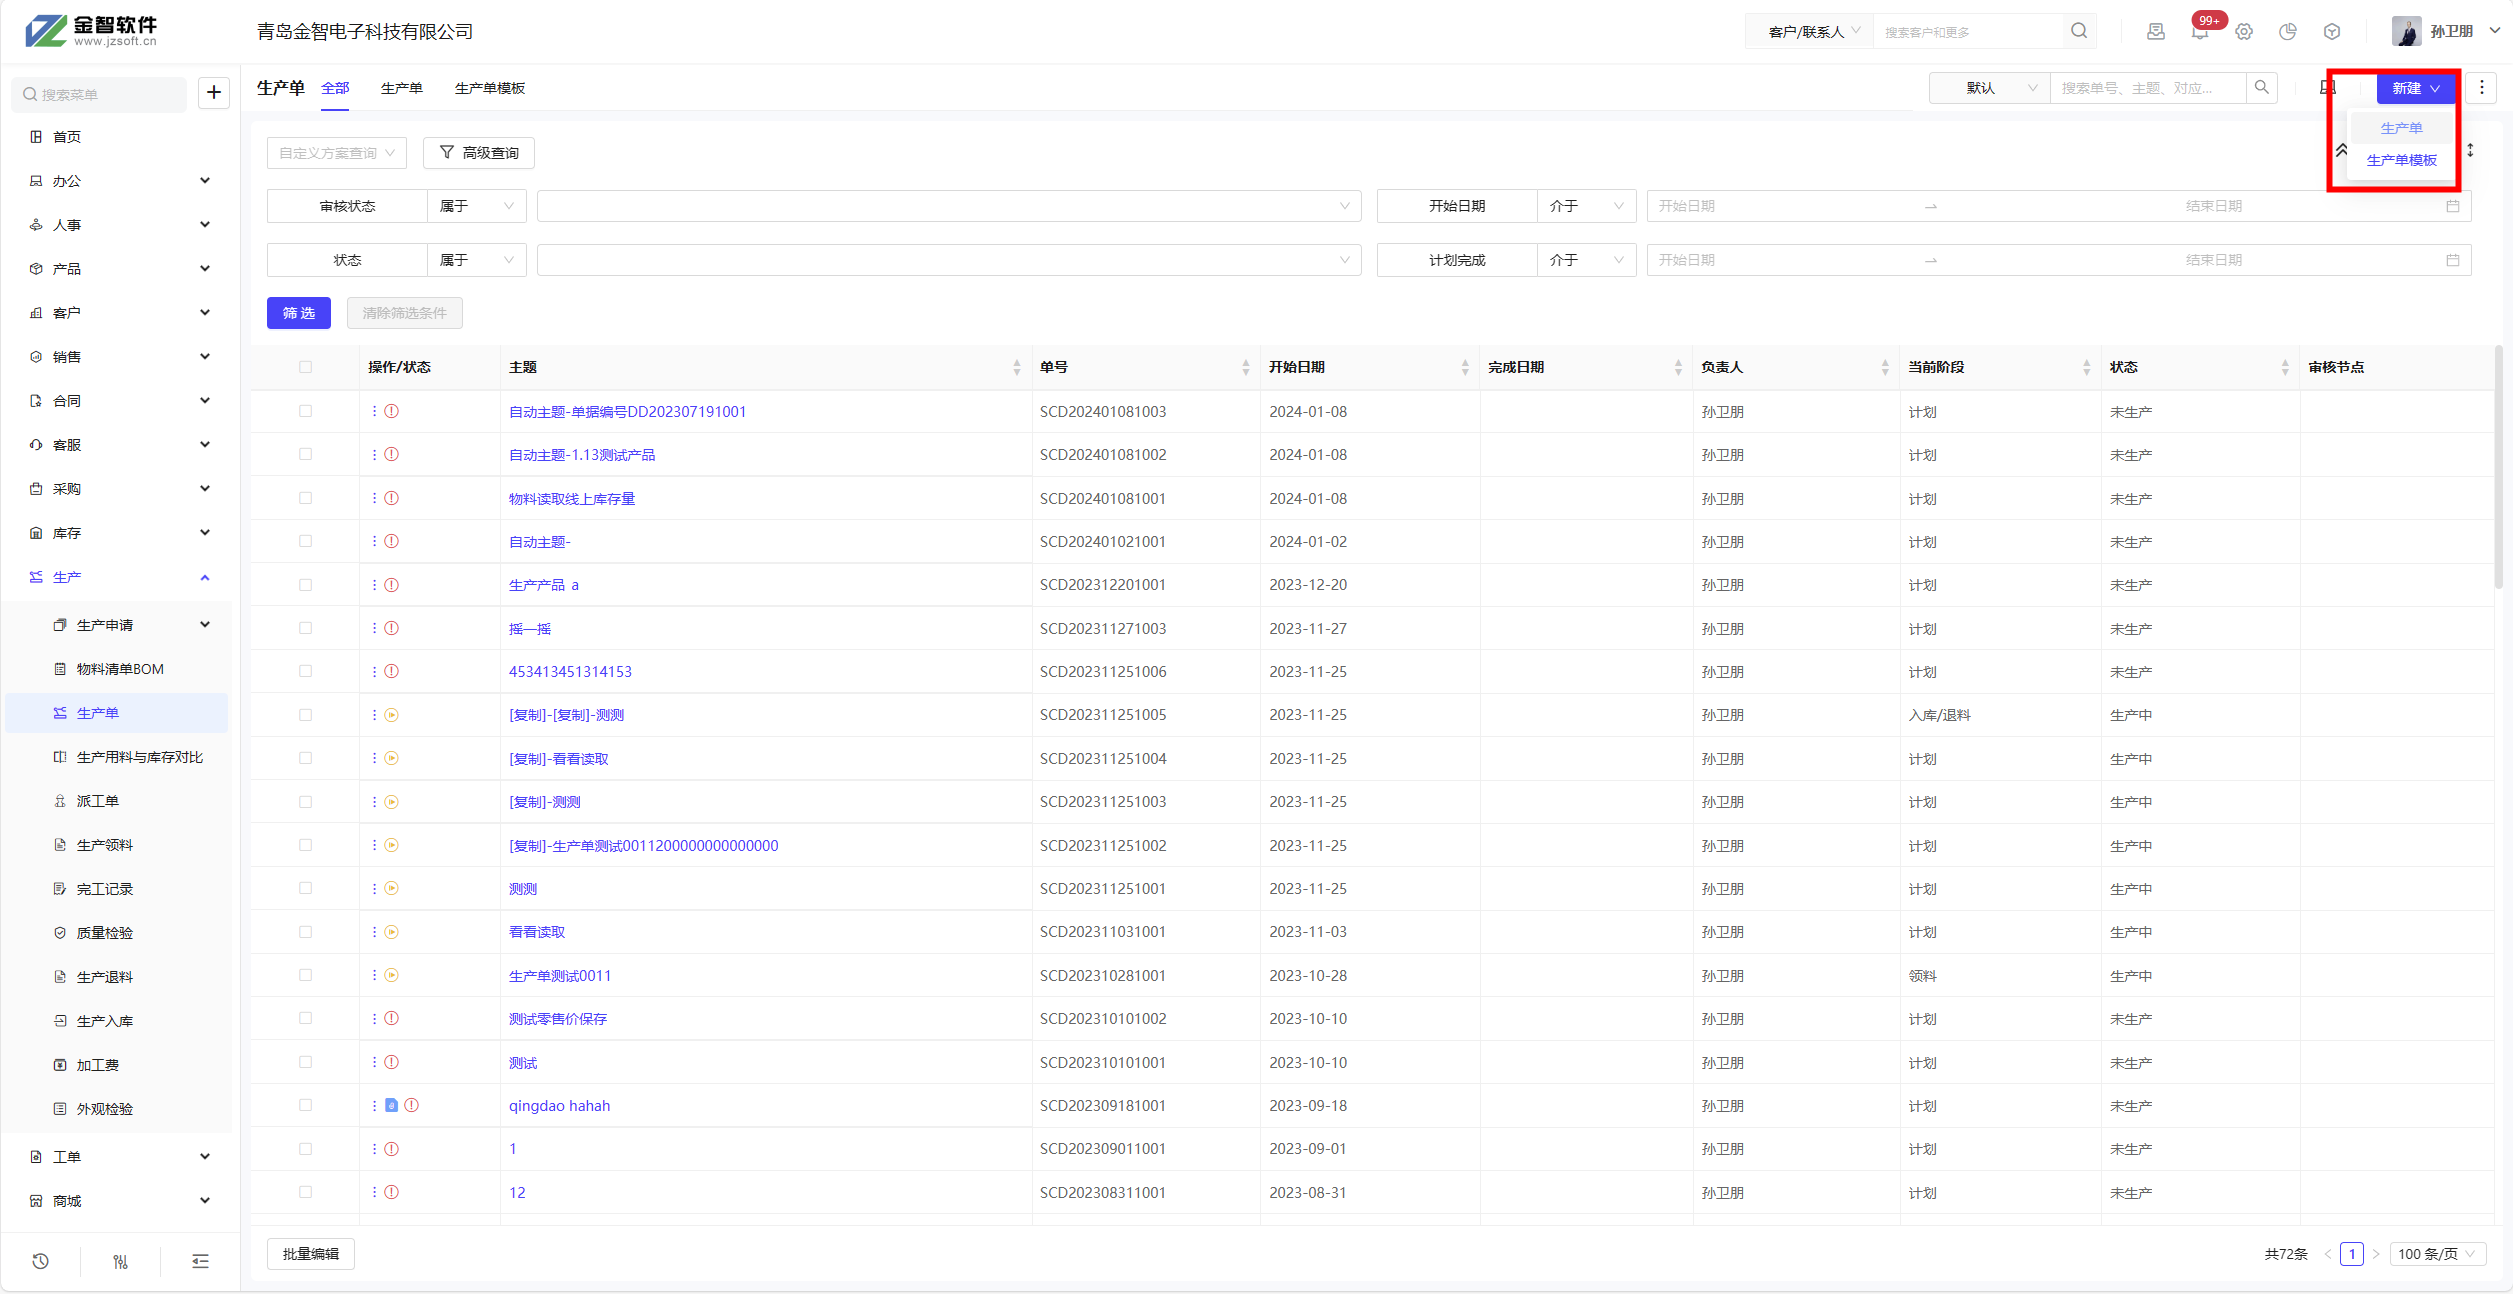Image resolution: width=2513 pixels, height=1294 pixels.
Task: Collapse the sidebar using the indent icon
Action: tap(200, 1261)
